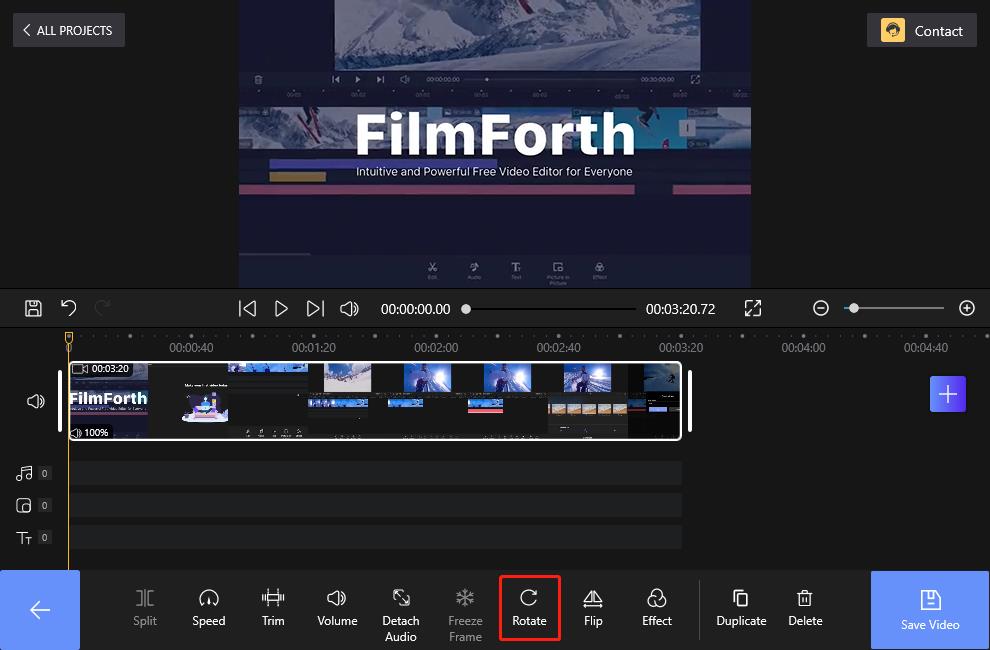This screenshot has height=650, width=990.
Task: Zoom out the timeline with minus icon
Action: [x=821, y=308]
